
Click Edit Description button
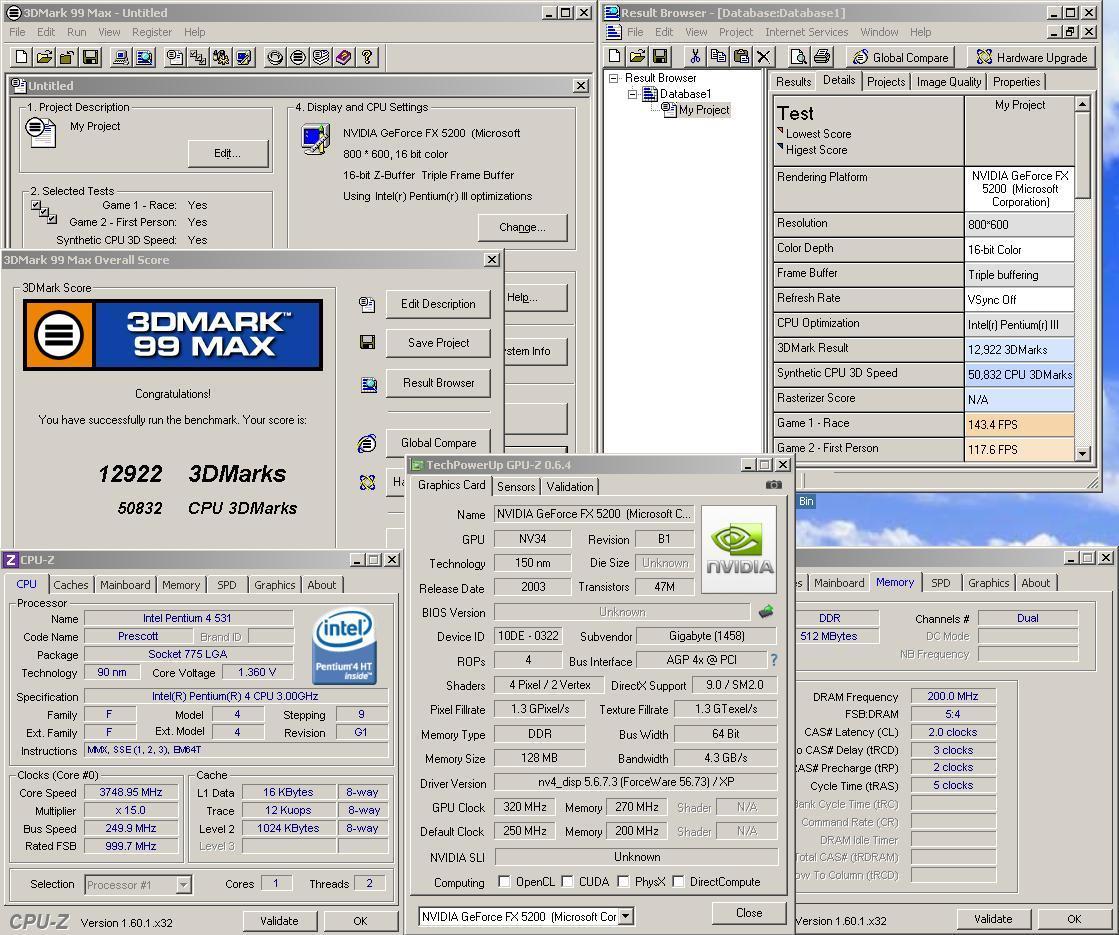(x=438, y=304)
